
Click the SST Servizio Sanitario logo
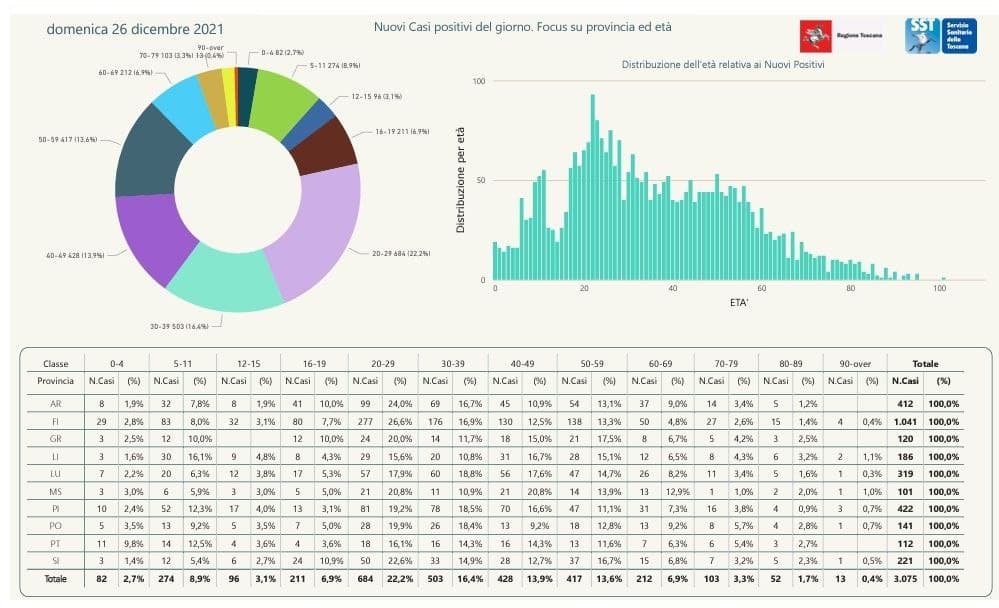940,36
